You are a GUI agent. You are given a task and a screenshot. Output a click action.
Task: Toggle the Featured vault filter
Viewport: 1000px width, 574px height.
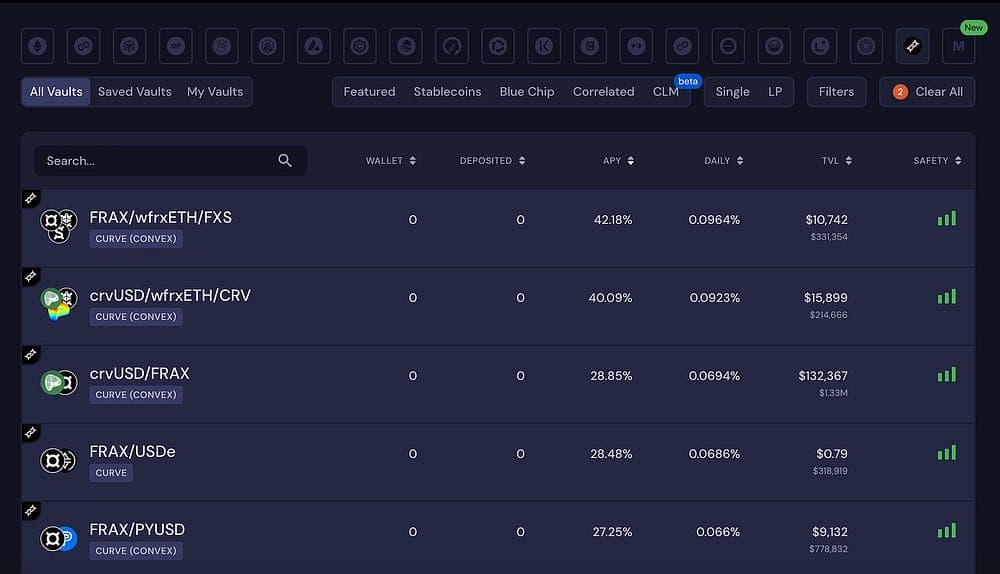[x=369, y=92]
